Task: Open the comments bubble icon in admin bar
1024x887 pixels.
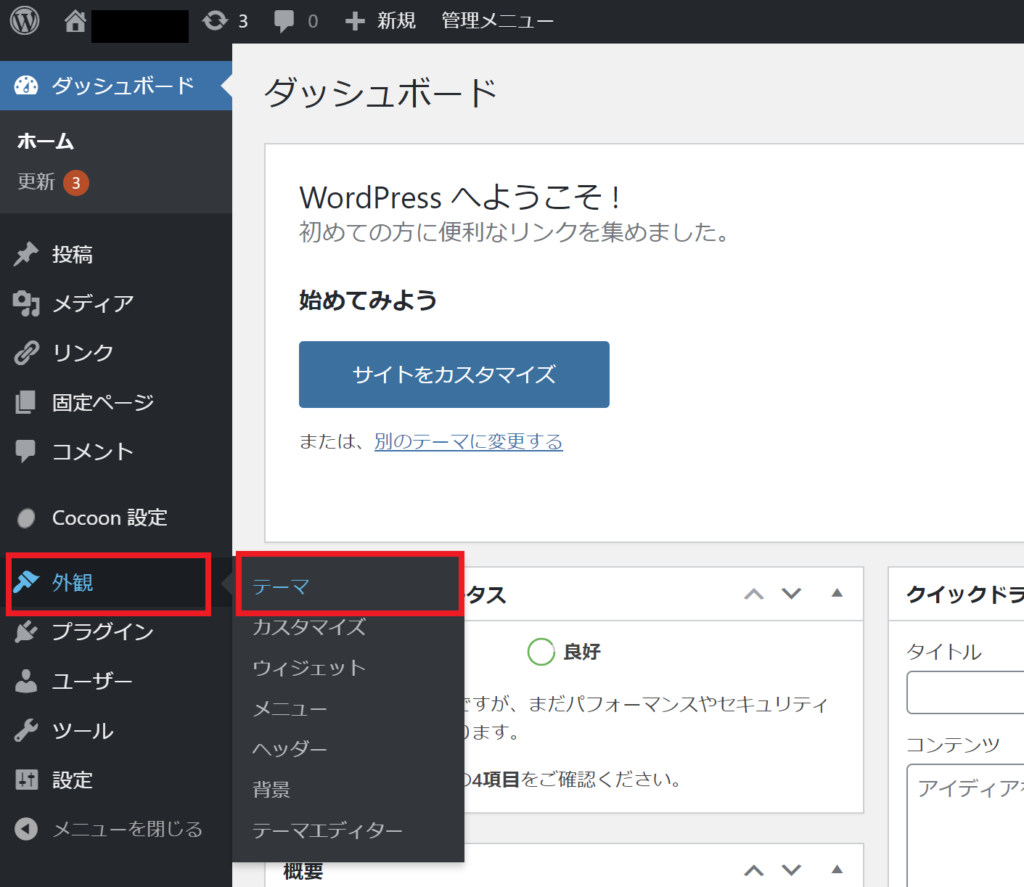Action: [x=284, y=22]
